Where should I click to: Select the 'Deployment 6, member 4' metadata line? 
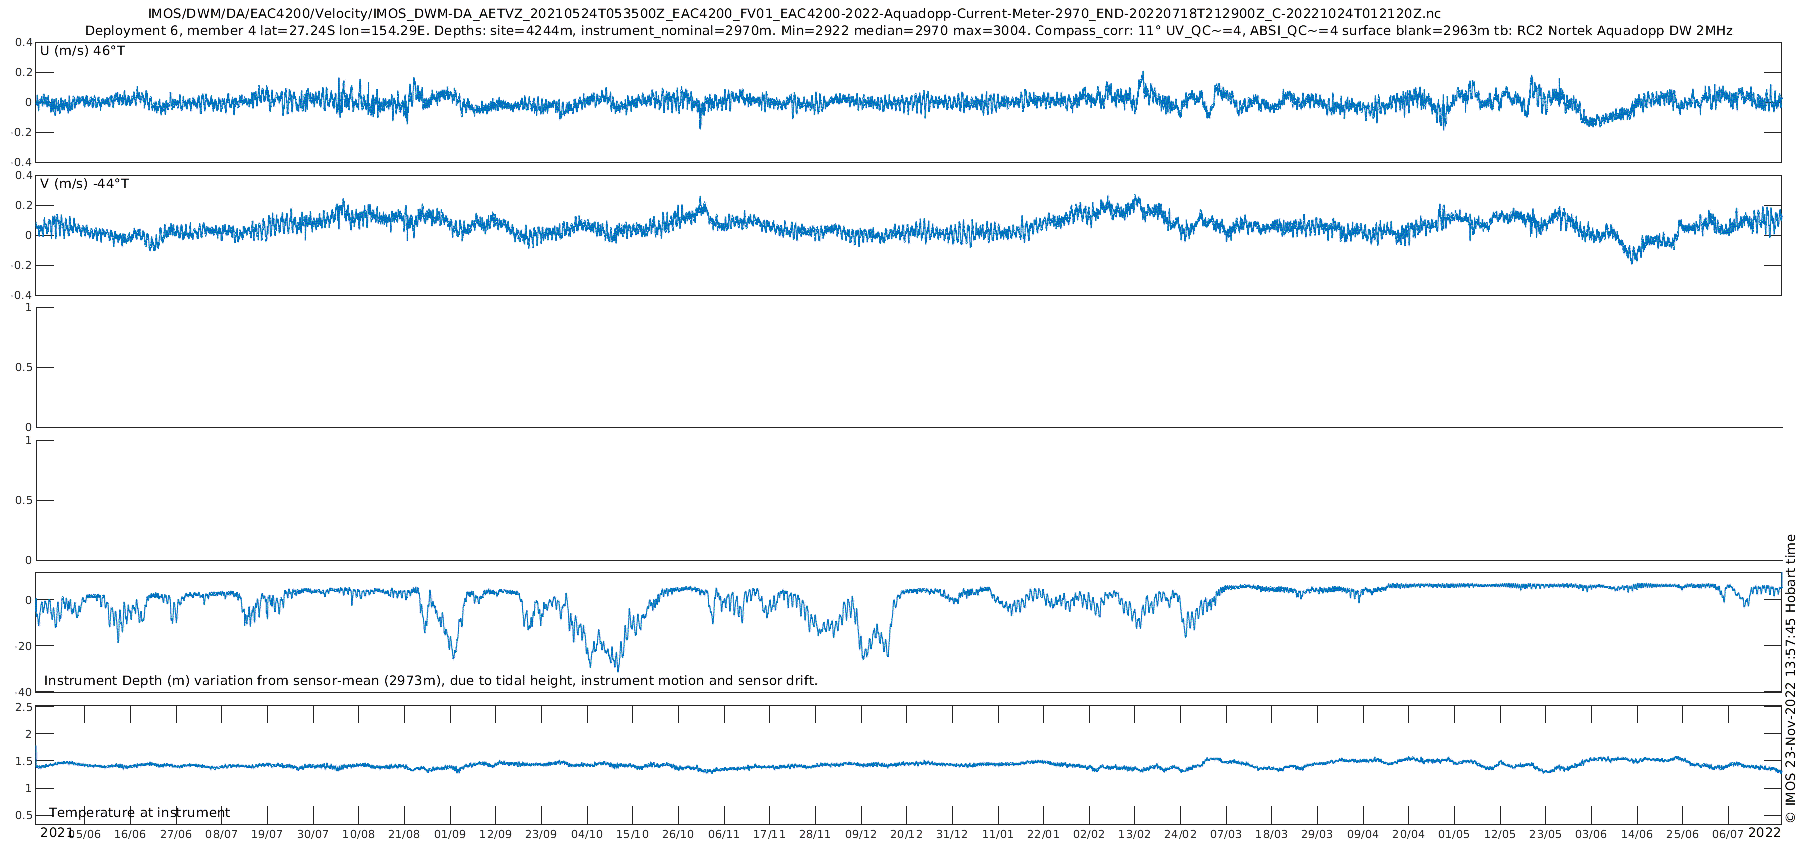coord(909,31)
